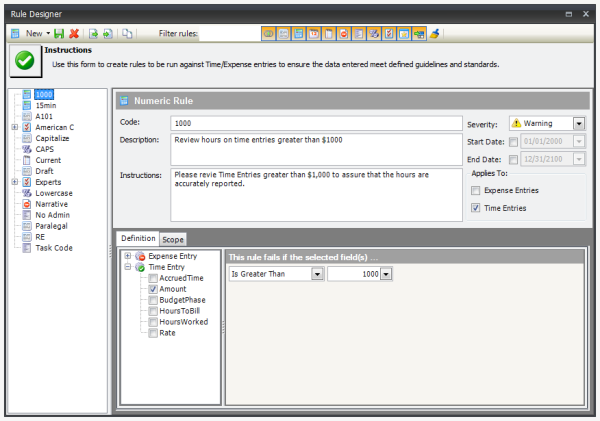
Task: Expand the American C rule node
Action: coord(14,127)
